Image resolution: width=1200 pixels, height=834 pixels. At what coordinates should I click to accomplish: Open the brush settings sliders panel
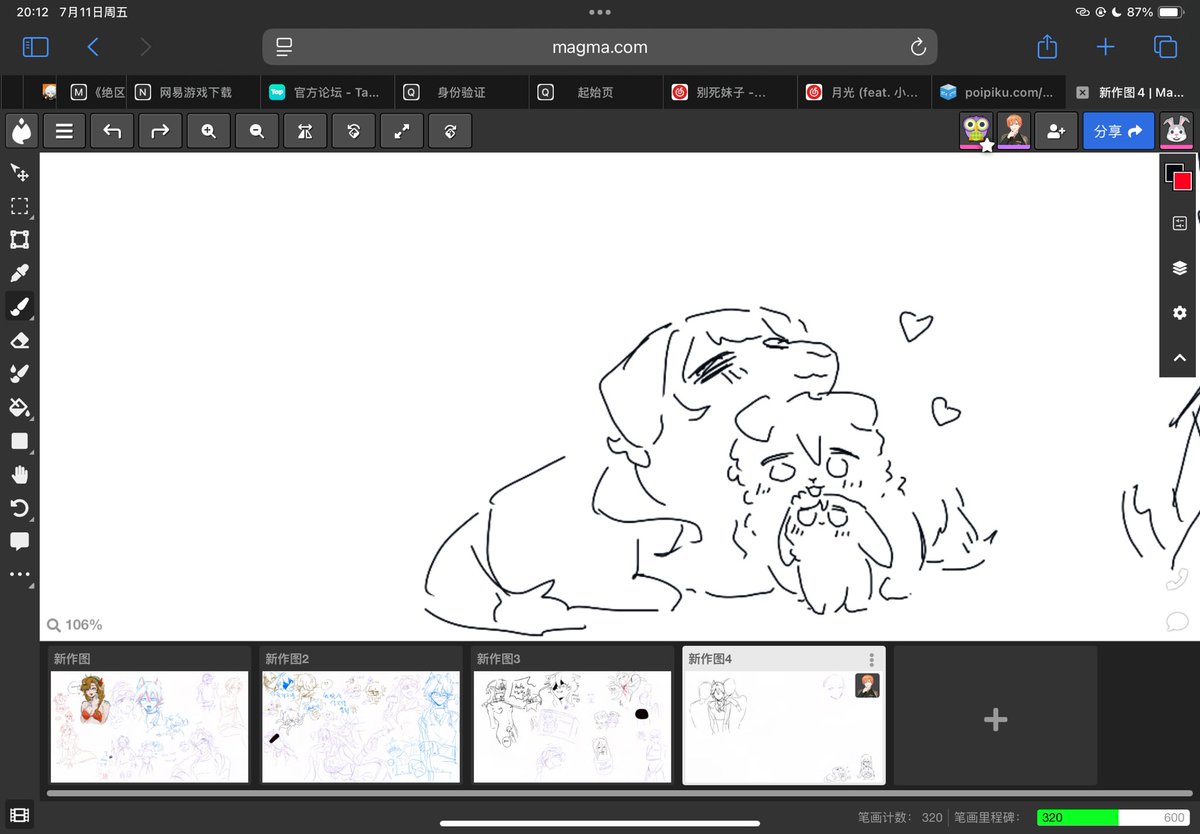point(1179,223)
